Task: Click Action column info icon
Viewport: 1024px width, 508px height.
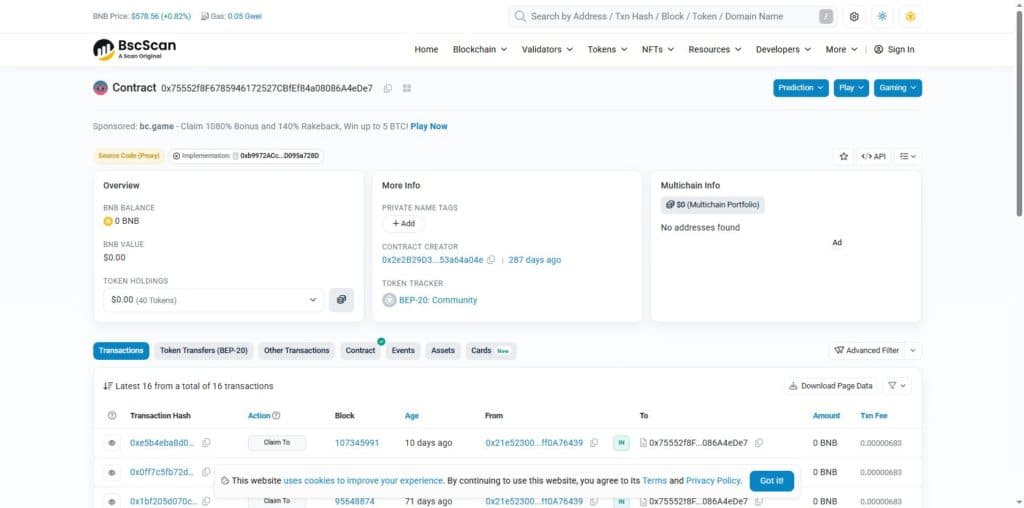Action: (276, 415)
